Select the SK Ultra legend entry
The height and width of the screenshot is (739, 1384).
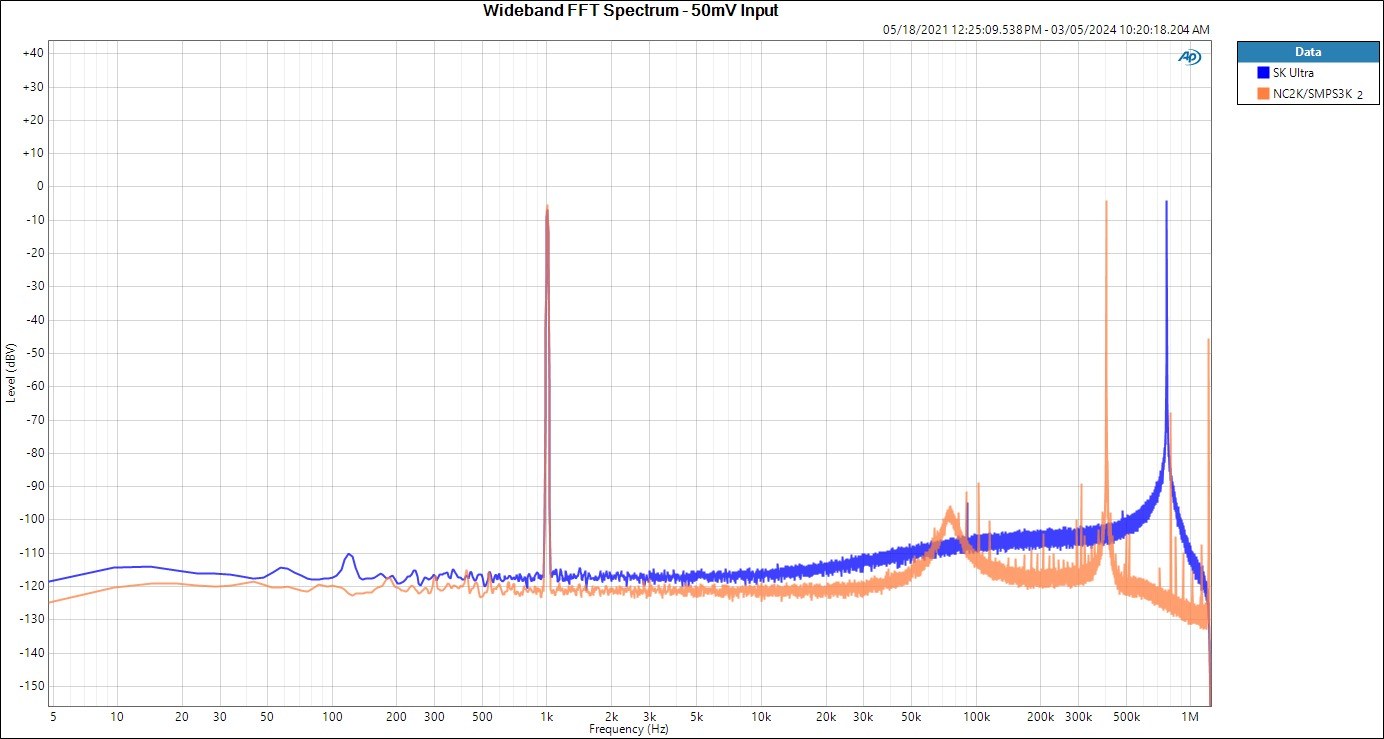click(1293, 73)
